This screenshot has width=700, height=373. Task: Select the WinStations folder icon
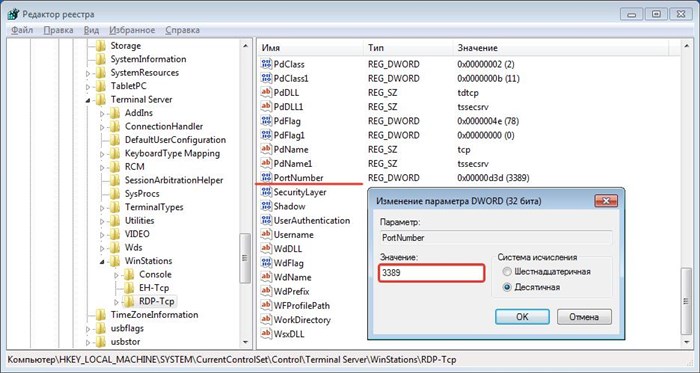coord(115,261)
